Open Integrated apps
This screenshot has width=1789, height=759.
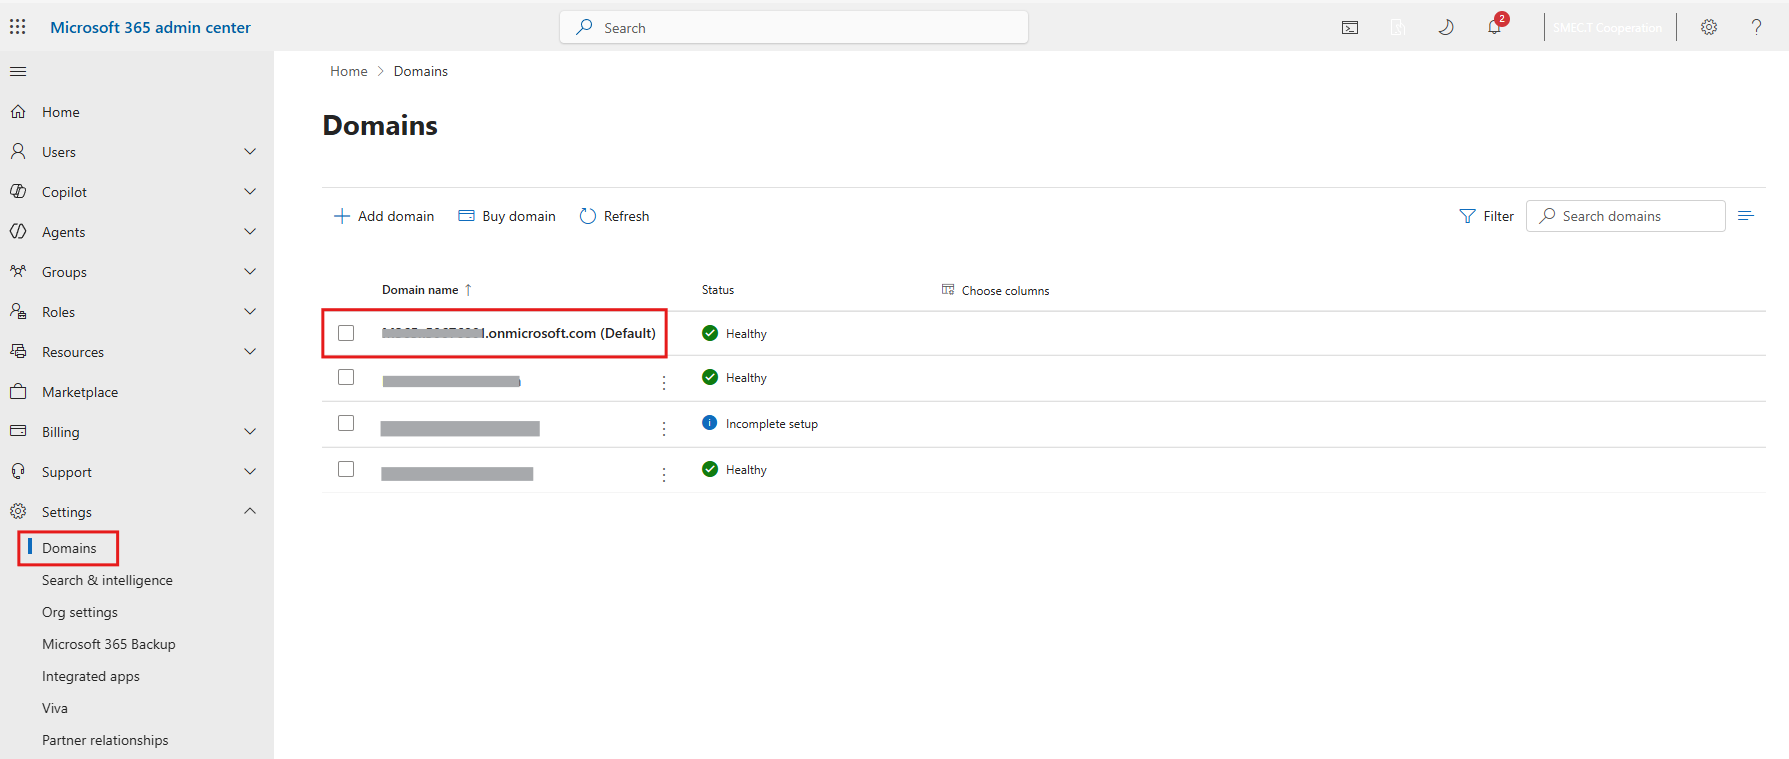[91, 676]
